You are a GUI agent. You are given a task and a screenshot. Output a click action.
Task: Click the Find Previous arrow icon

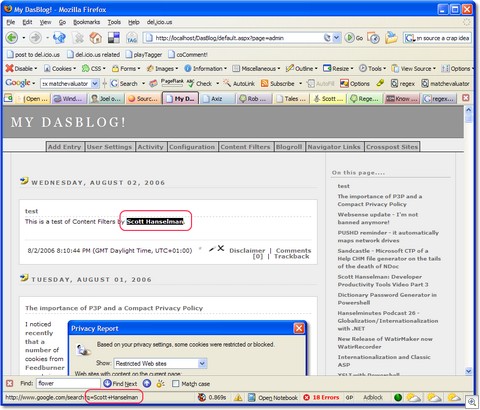pos(147,383)
